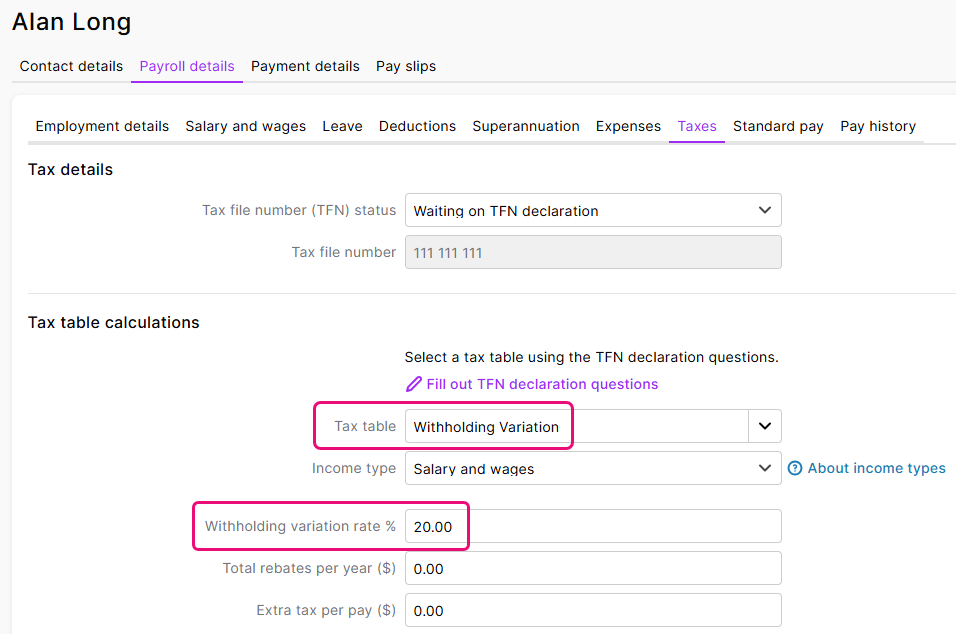
Task: Click the pencil icon beside TFN declaration questions
Action: click(414, 384)
